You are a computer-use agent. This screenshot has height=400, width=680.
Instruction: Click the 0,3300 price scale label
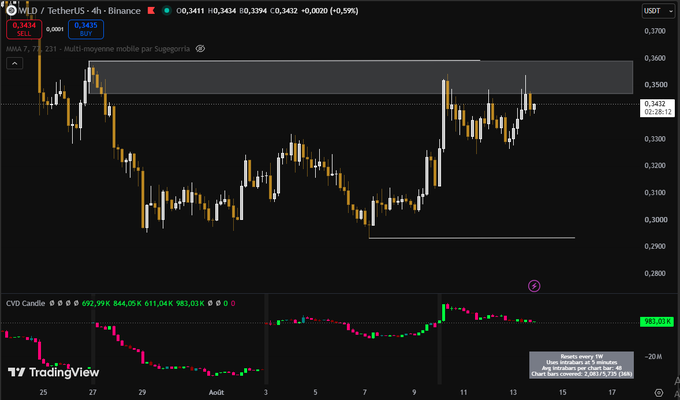tap(655, 139)
